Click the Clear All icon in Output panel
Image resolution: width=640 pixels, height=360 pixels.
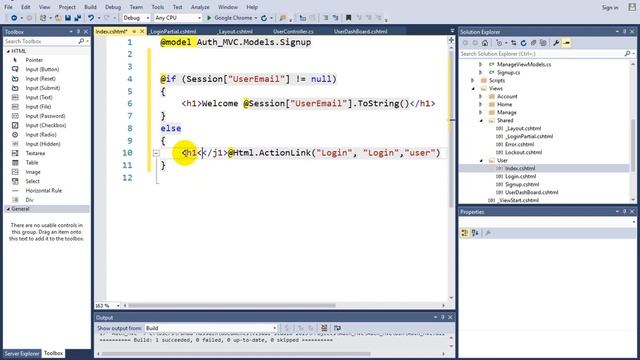(x=324, y=328)
